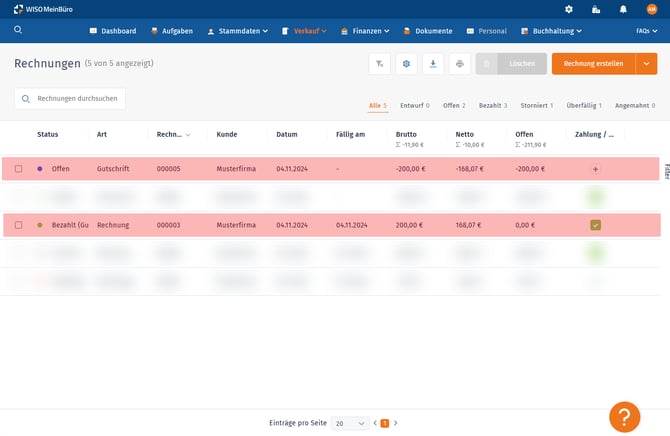Open the entries per page dropdown

[x=350, y=423]
